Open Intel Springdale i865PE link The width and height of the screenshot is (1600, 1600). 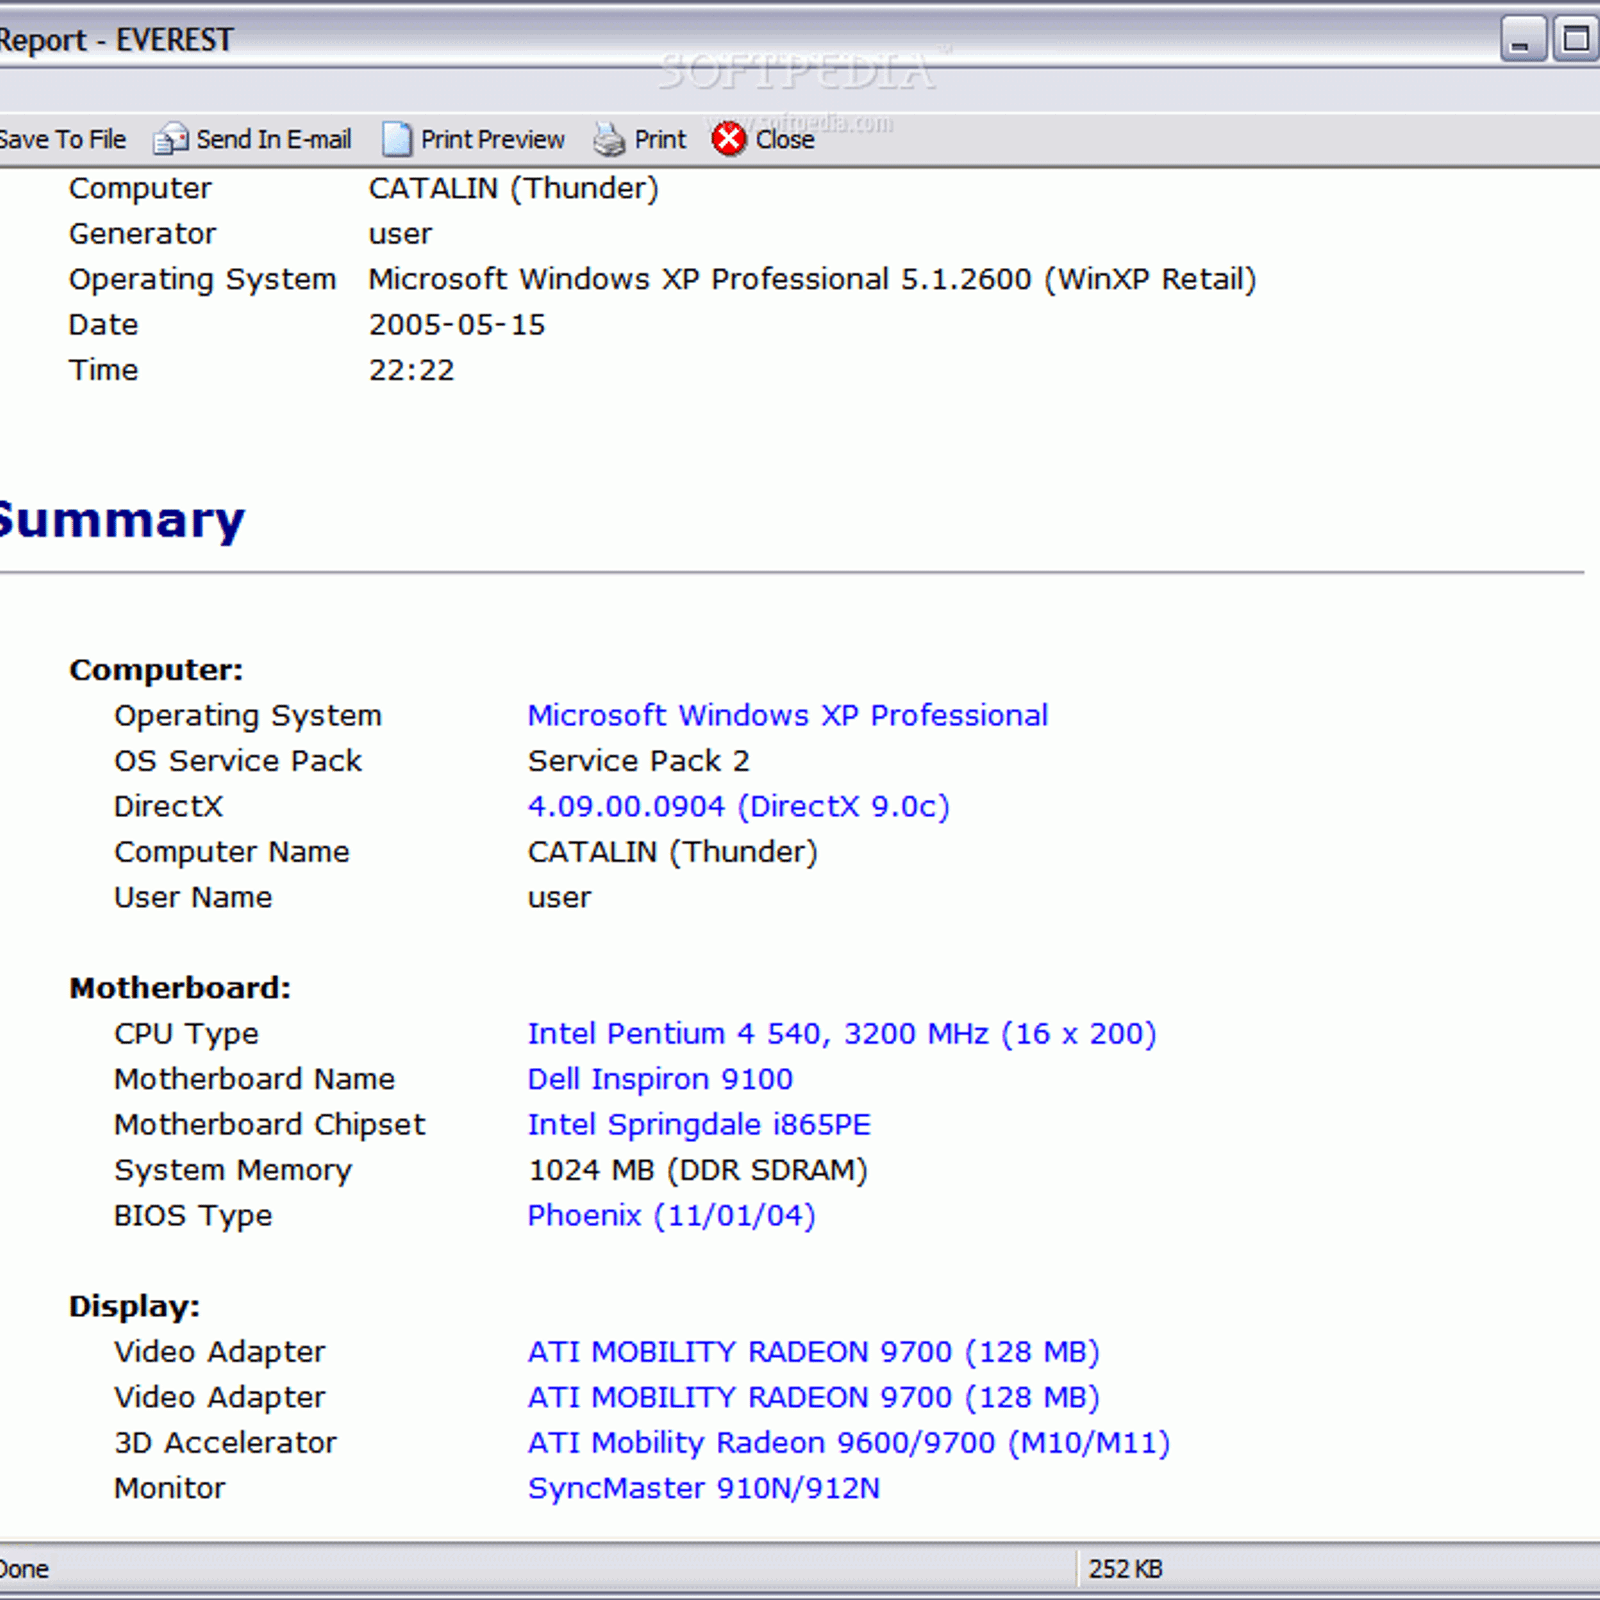click(699, 1124)
